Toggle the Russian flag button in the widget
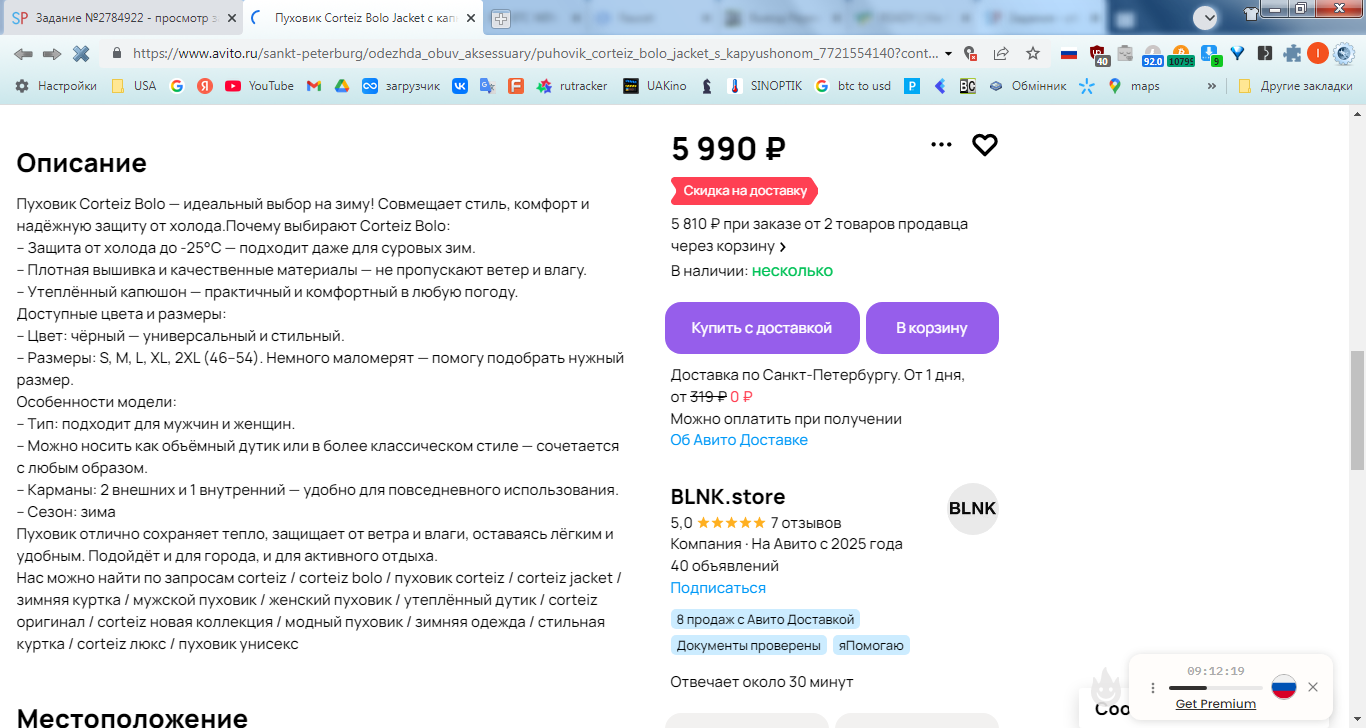1366x728 pixels. point(1284,687)
